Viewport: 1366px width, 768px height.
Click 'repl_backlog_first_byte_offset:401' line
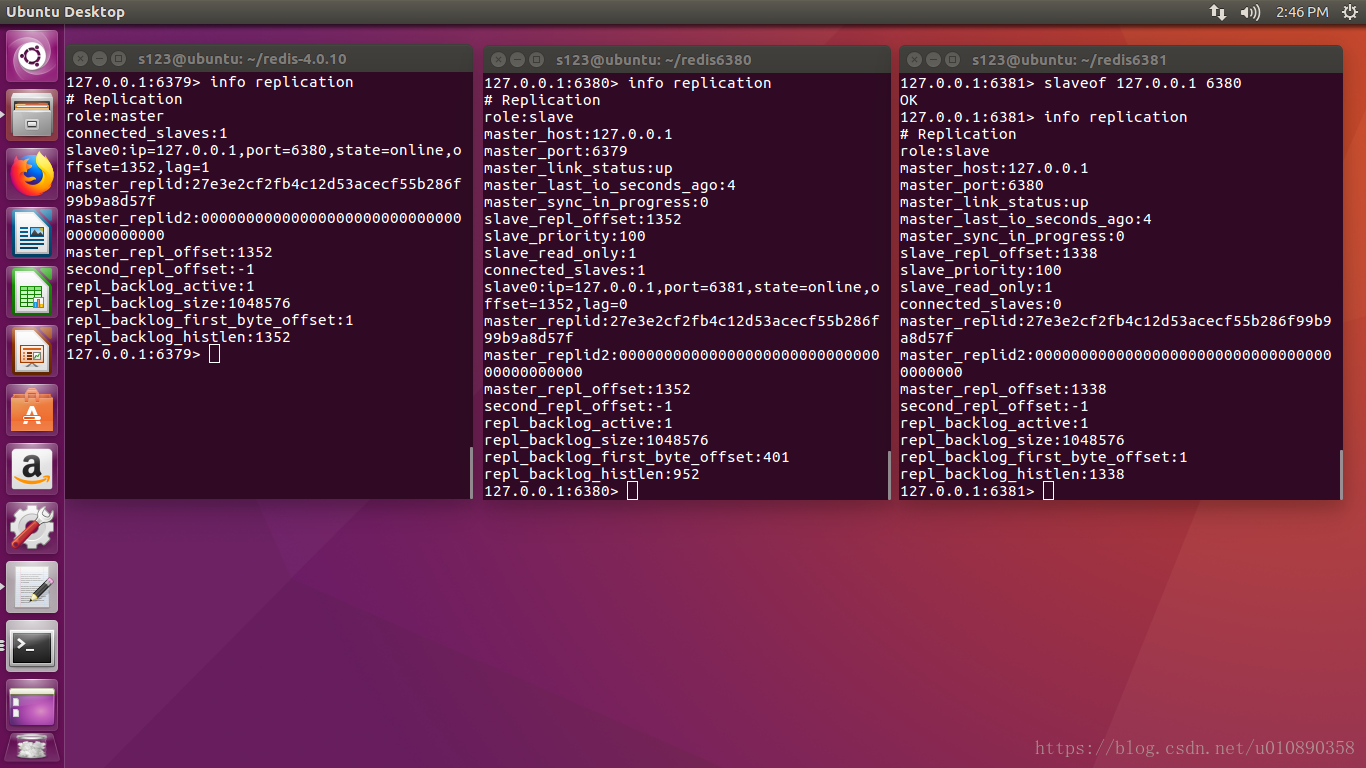[x=637, y=457]
